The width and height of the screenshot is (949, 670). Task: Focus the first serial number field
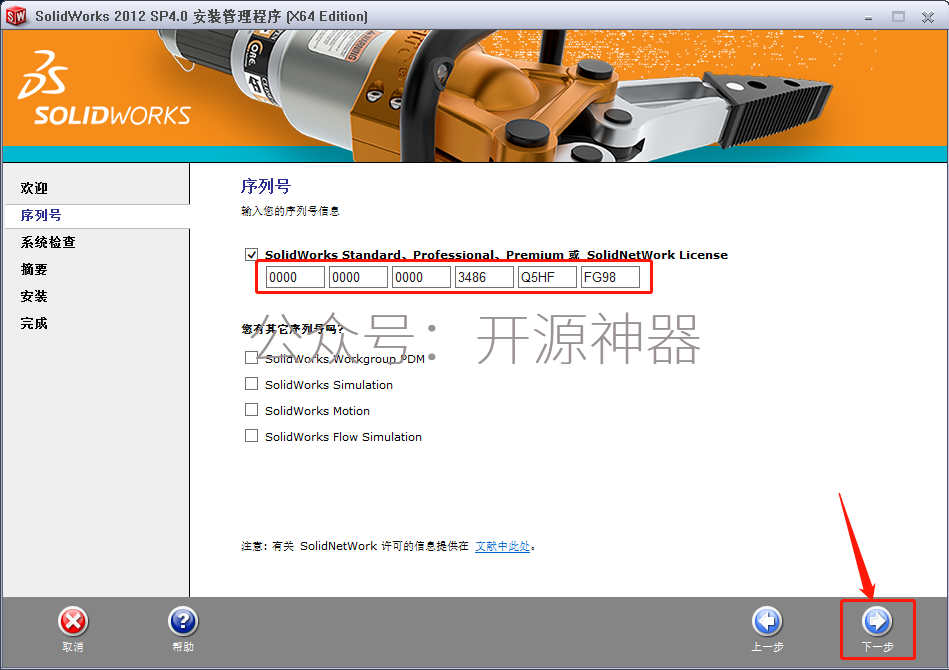295,277
